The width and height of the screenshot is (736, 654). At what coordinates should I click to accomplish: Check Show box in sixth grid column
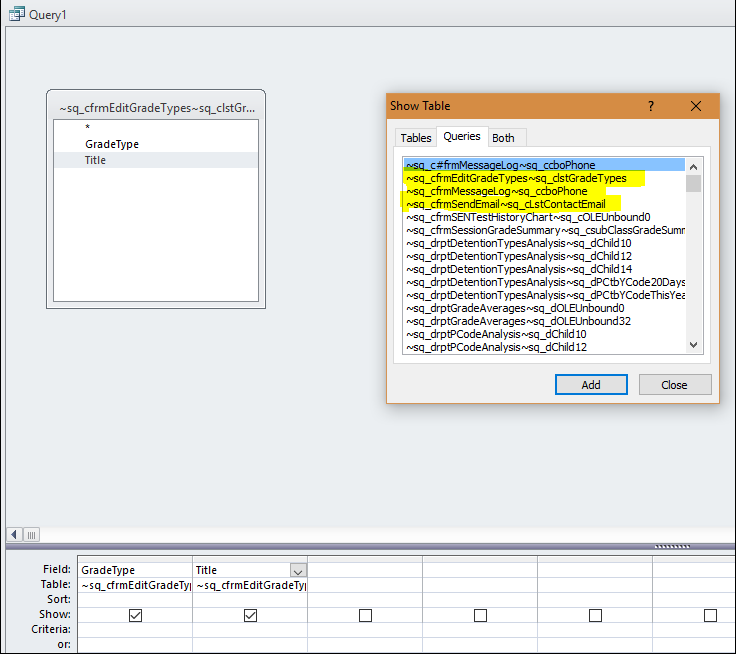[710, 615]
